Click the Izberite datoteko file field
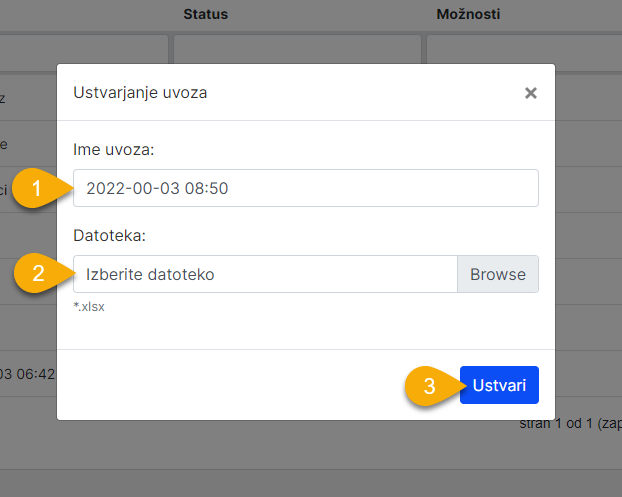 coord(265,274)
